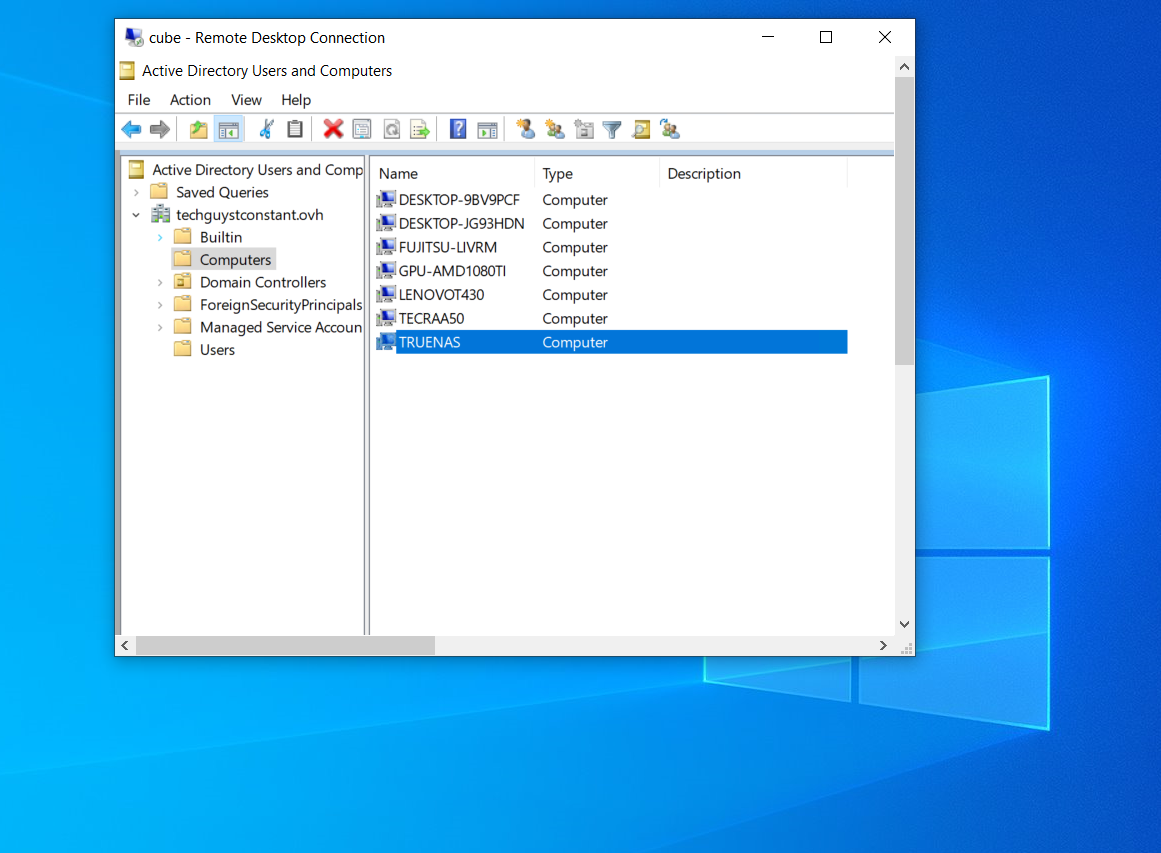Click the Up one level folder icon
Screen dimensions: 1161x853
point(199,129)
